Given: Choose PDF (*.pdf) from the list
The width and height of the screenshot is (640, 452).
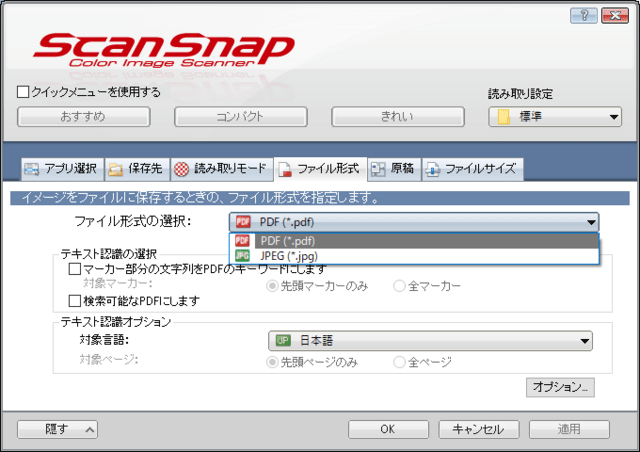Looking at the screenshot, I should tap(414, 240).
